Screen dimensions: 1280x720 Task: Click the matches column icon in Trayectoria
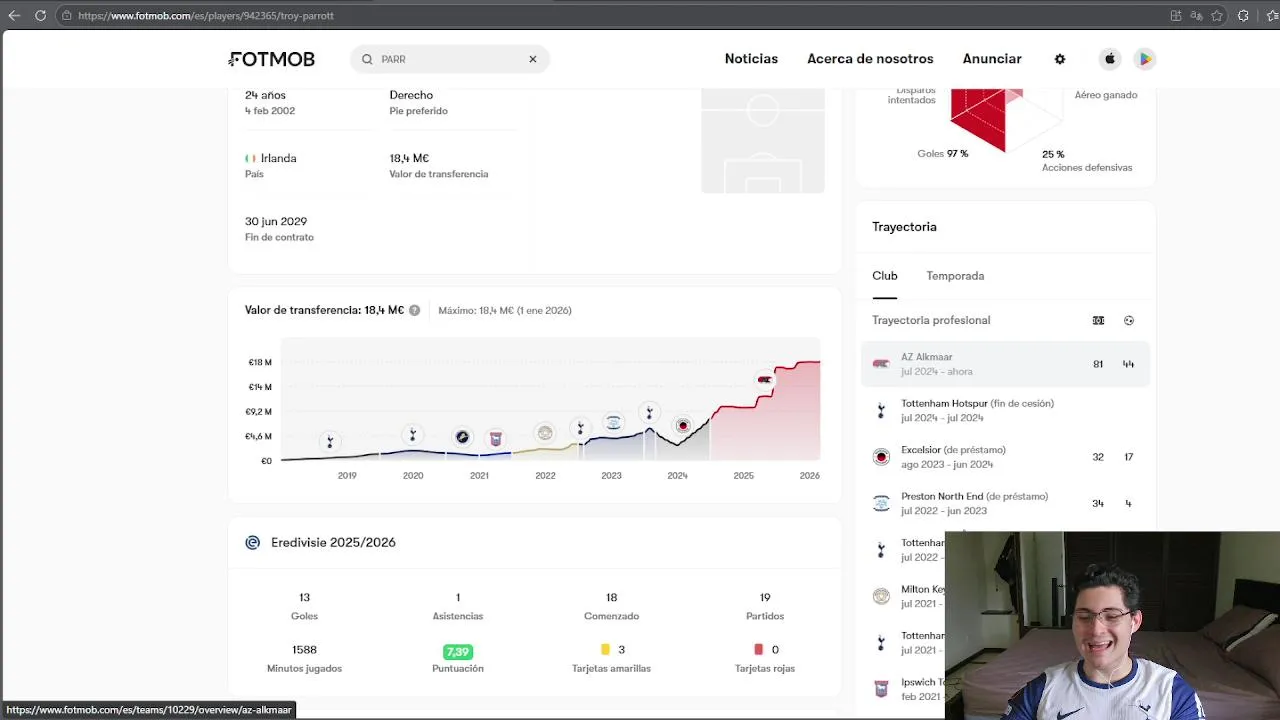(1098, 320)
